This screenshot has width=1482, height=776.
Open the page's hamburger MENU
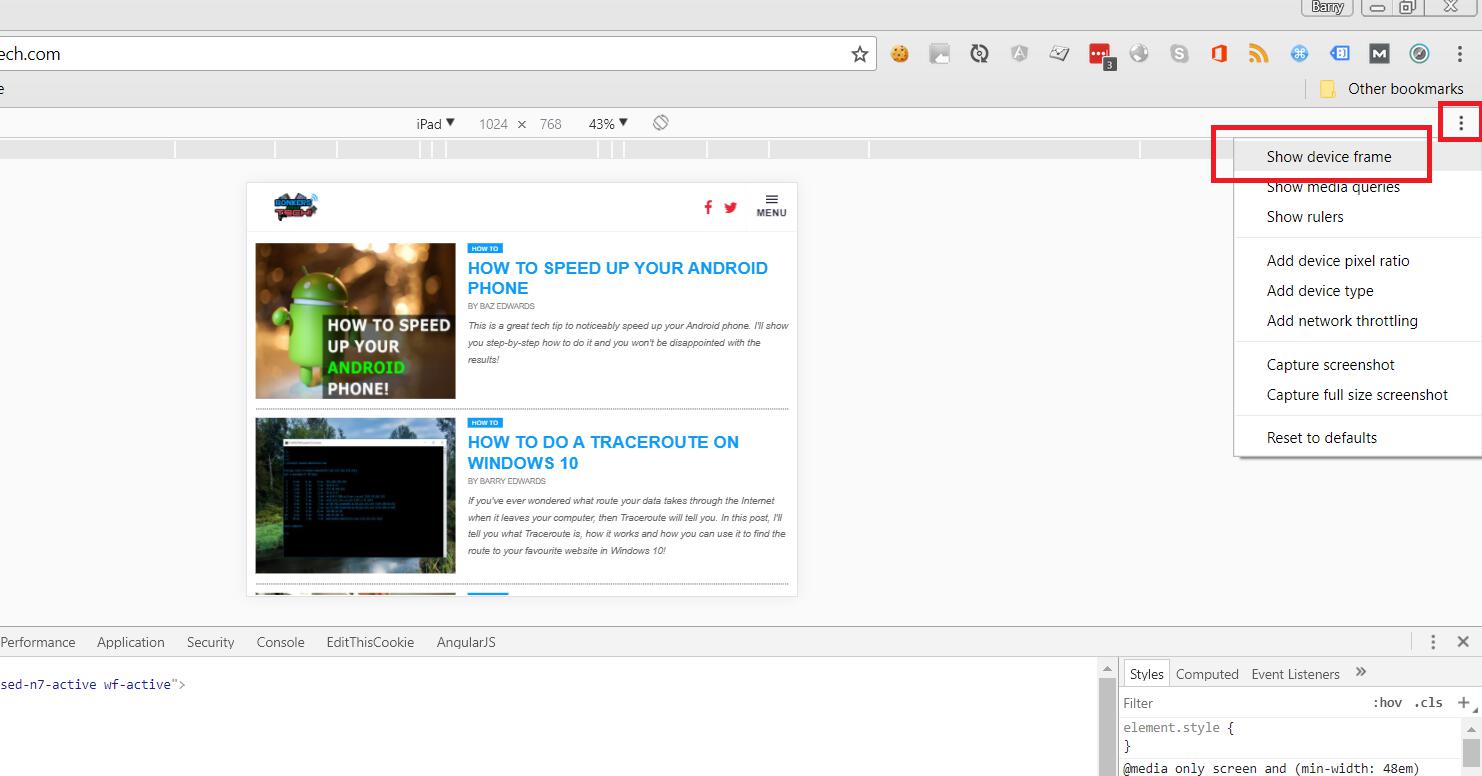[771, 205]
